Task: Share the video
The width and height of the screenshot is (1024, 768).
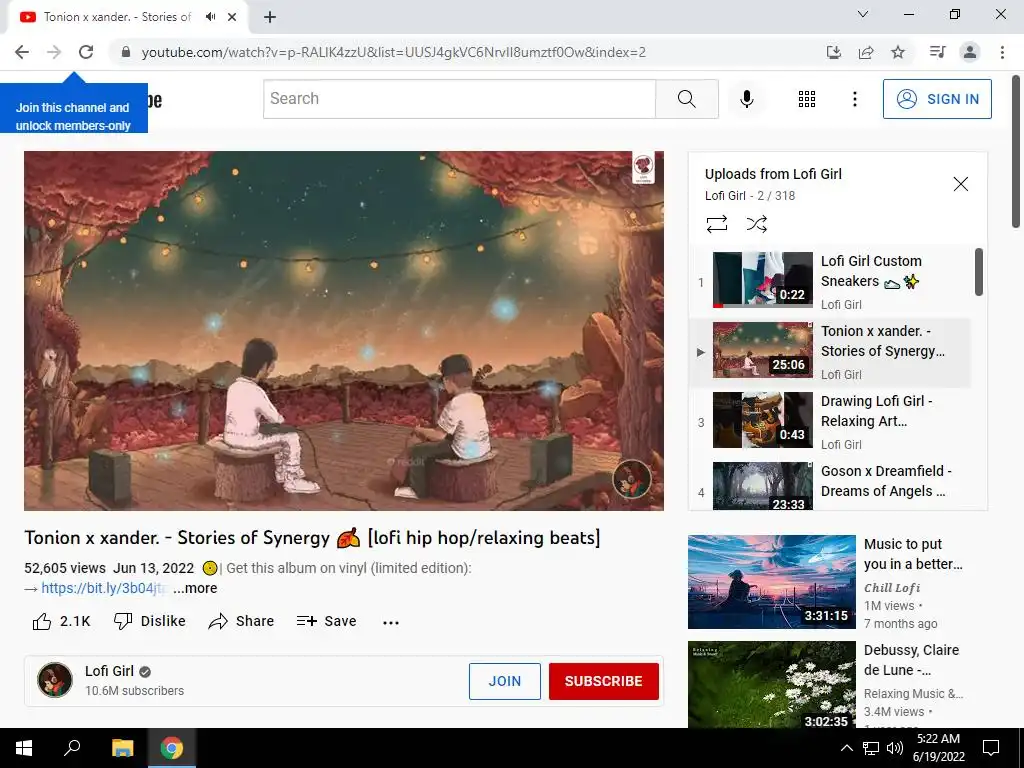Action: (x=241, y=621)
